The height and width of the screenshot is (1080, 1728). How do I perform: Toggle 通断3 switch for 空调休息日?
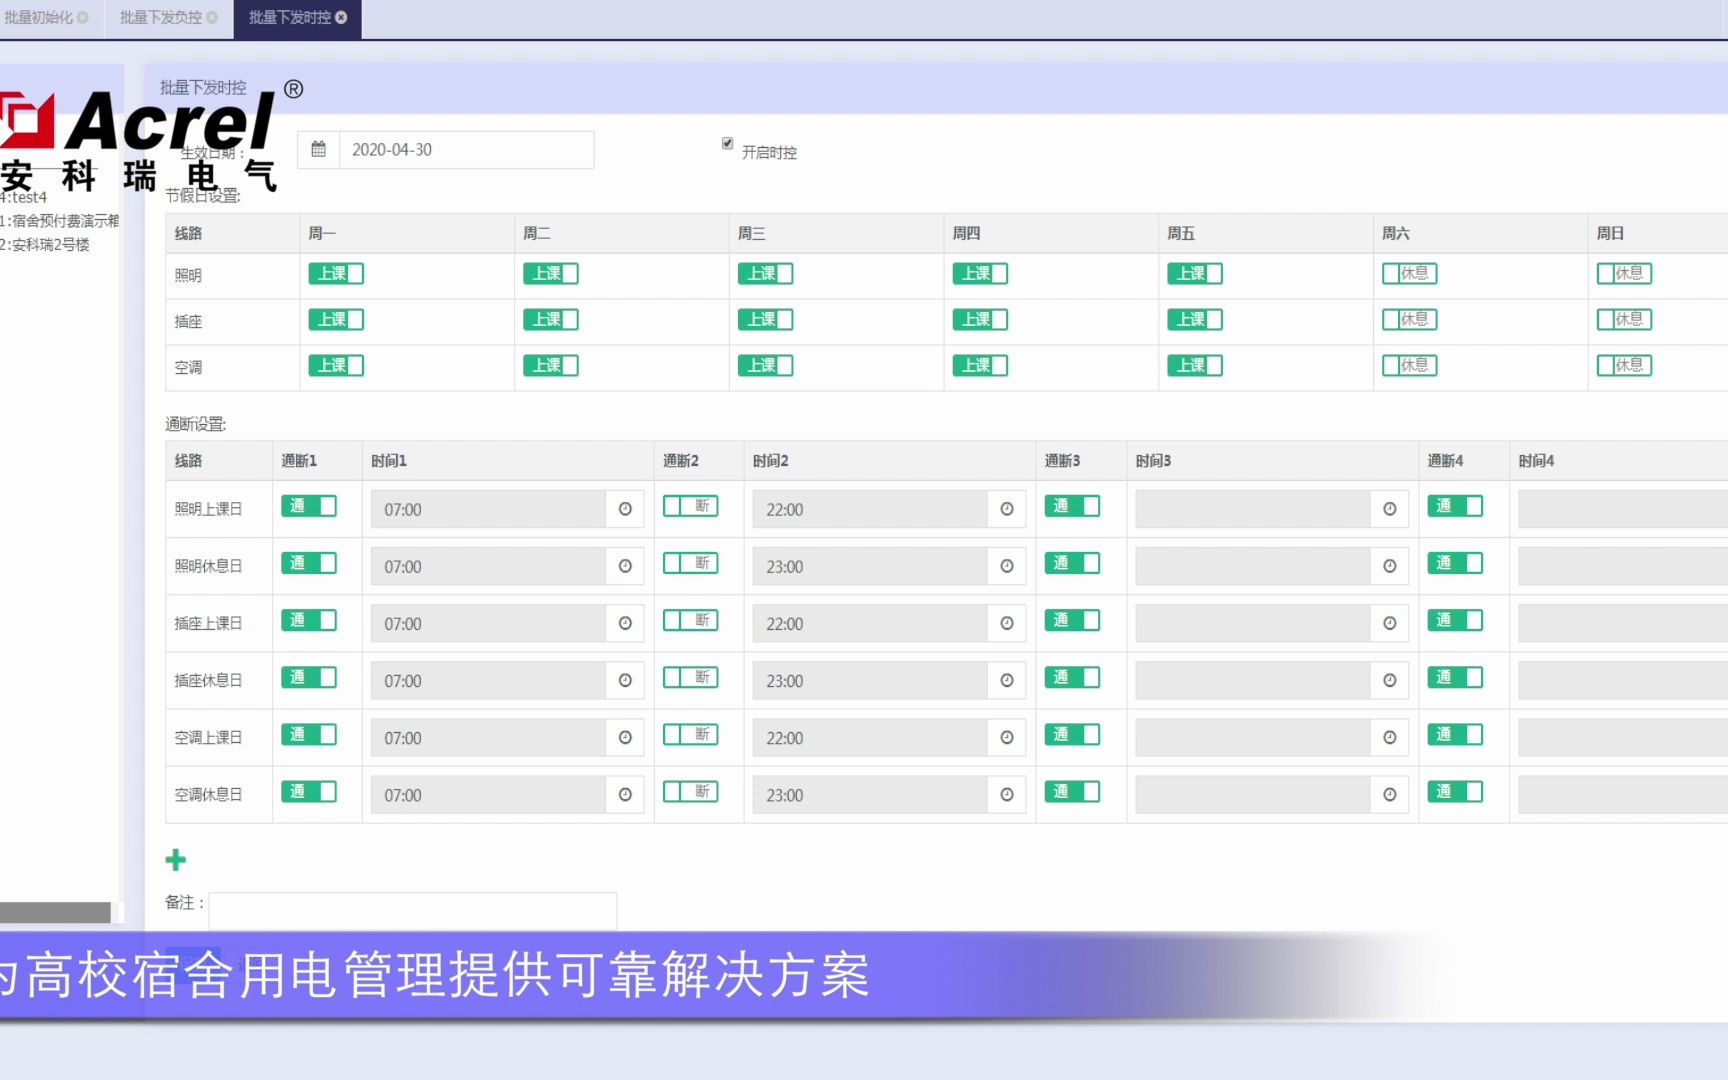(x=1073, y=791)
